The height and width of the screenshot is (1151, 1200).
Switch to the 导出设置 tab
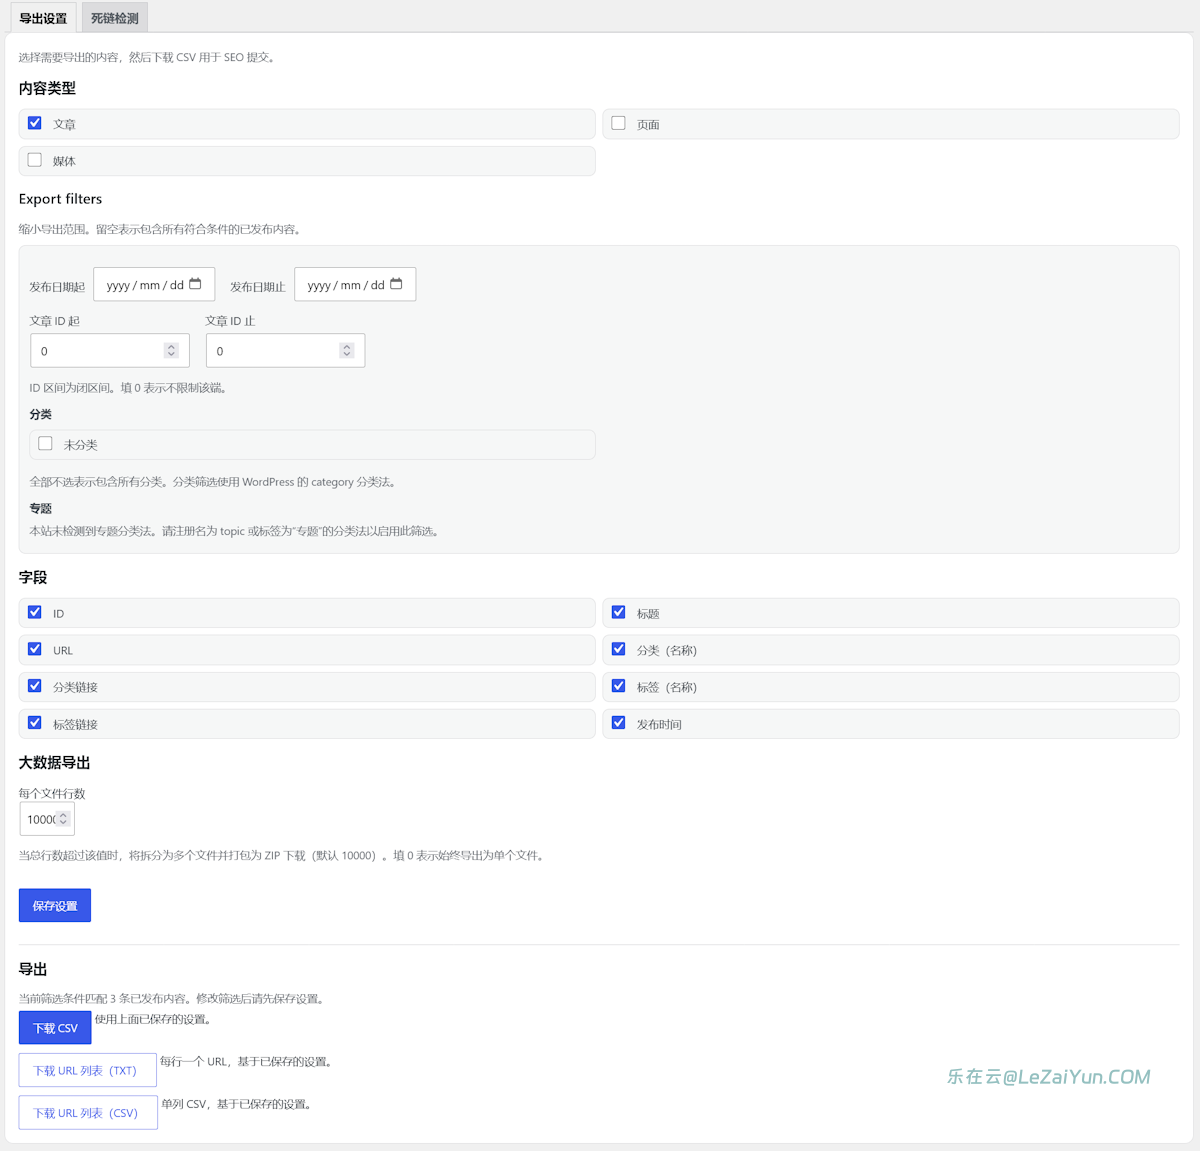pyautogui.click(x=43, y=18)
